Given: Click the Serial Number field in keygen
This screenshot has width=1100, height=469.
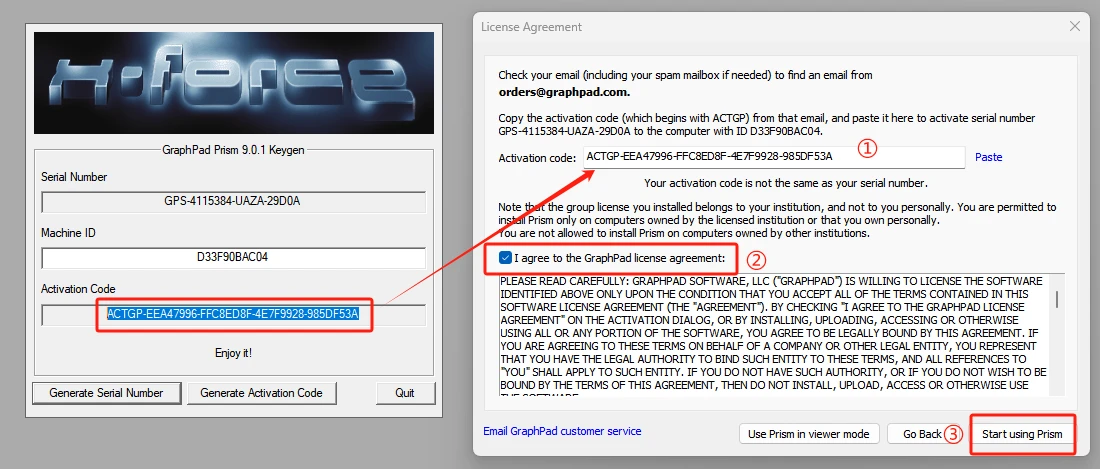Looking at the screenshot, I should (x=234, y=202).
